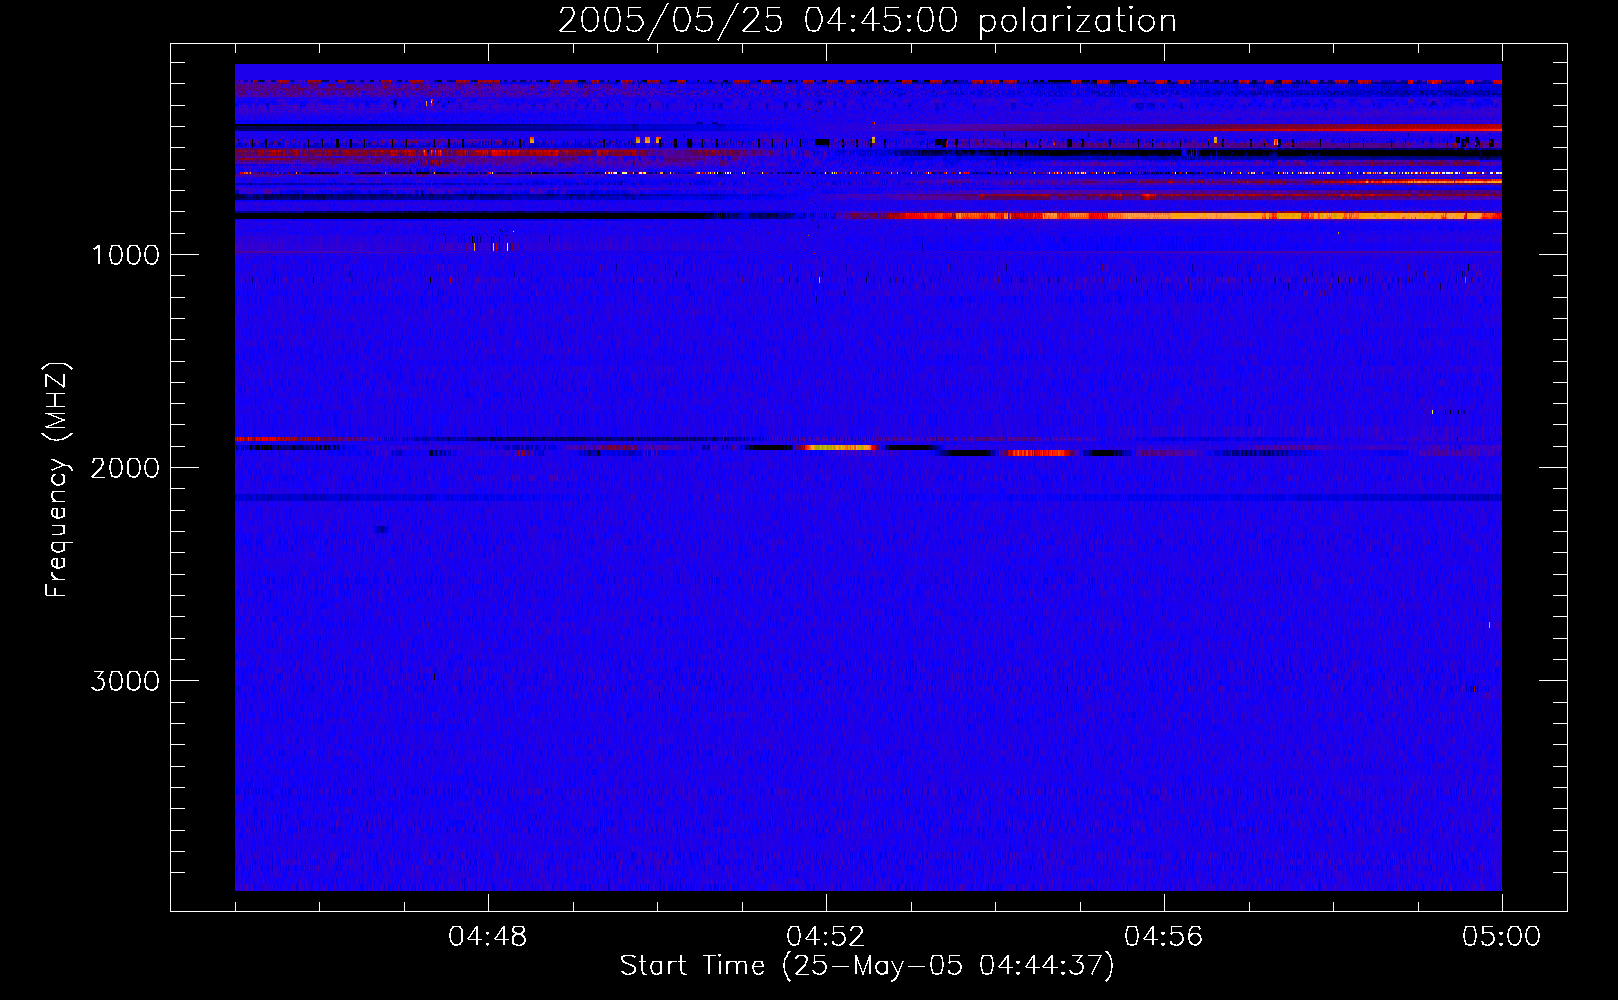Click the '04:52' time axis label
Viewport: 1618px width, 1000px height.
[x=826, y=937]
